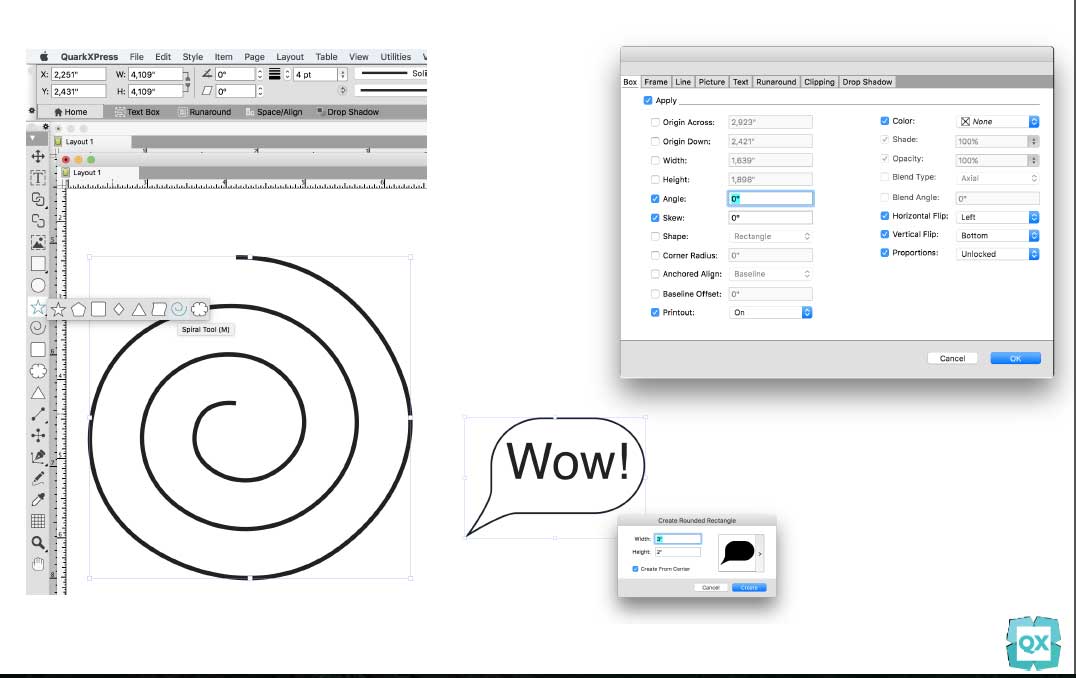The width and height of the screenshot is (1076, 678).
Task: Open the Space/Align palette tab
Action: [274, 112]
